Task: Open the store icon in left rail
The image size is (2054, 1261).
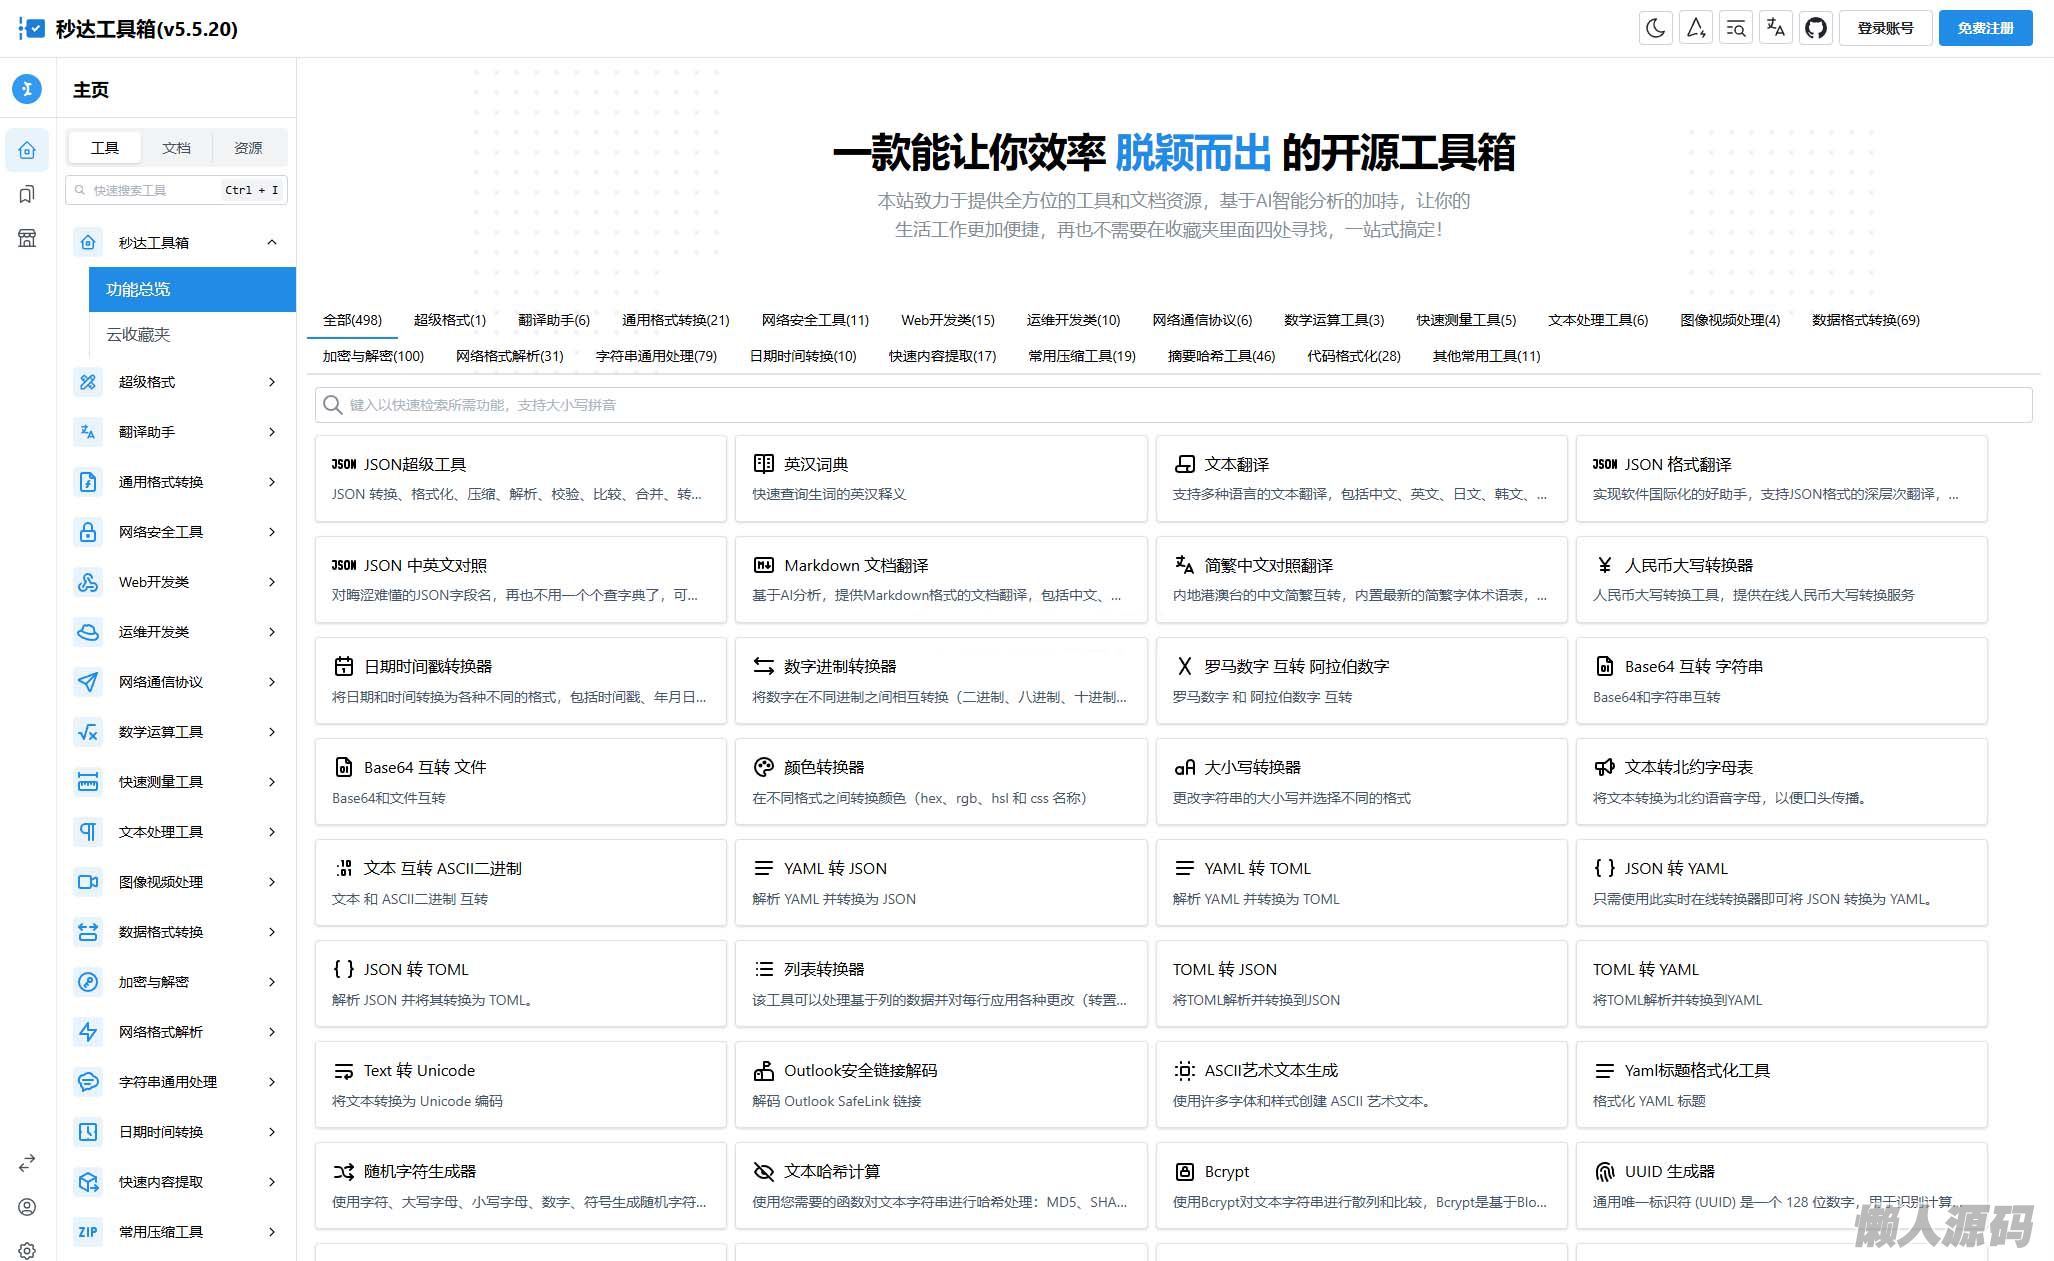Action: pos(27,238)
